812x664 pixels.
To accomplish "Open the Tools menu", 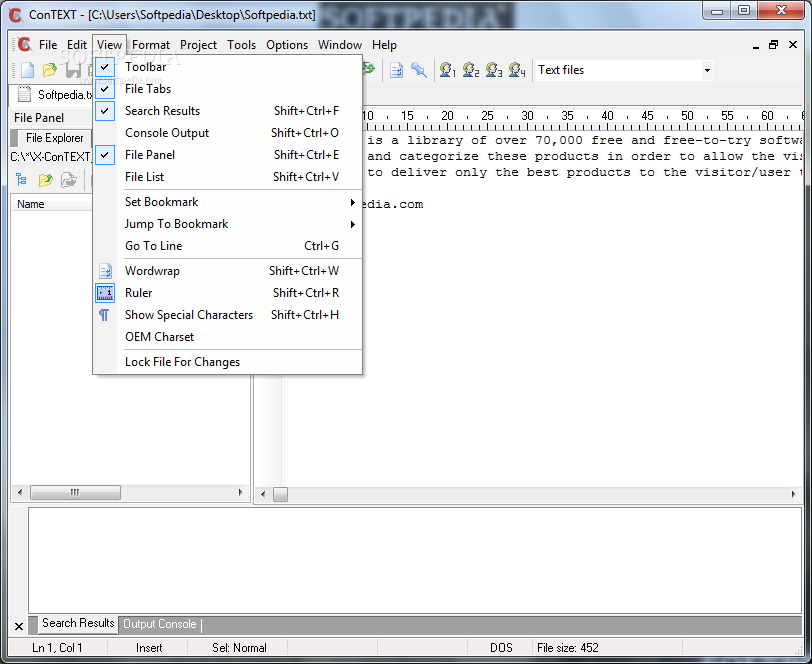I will pos(241,45).
